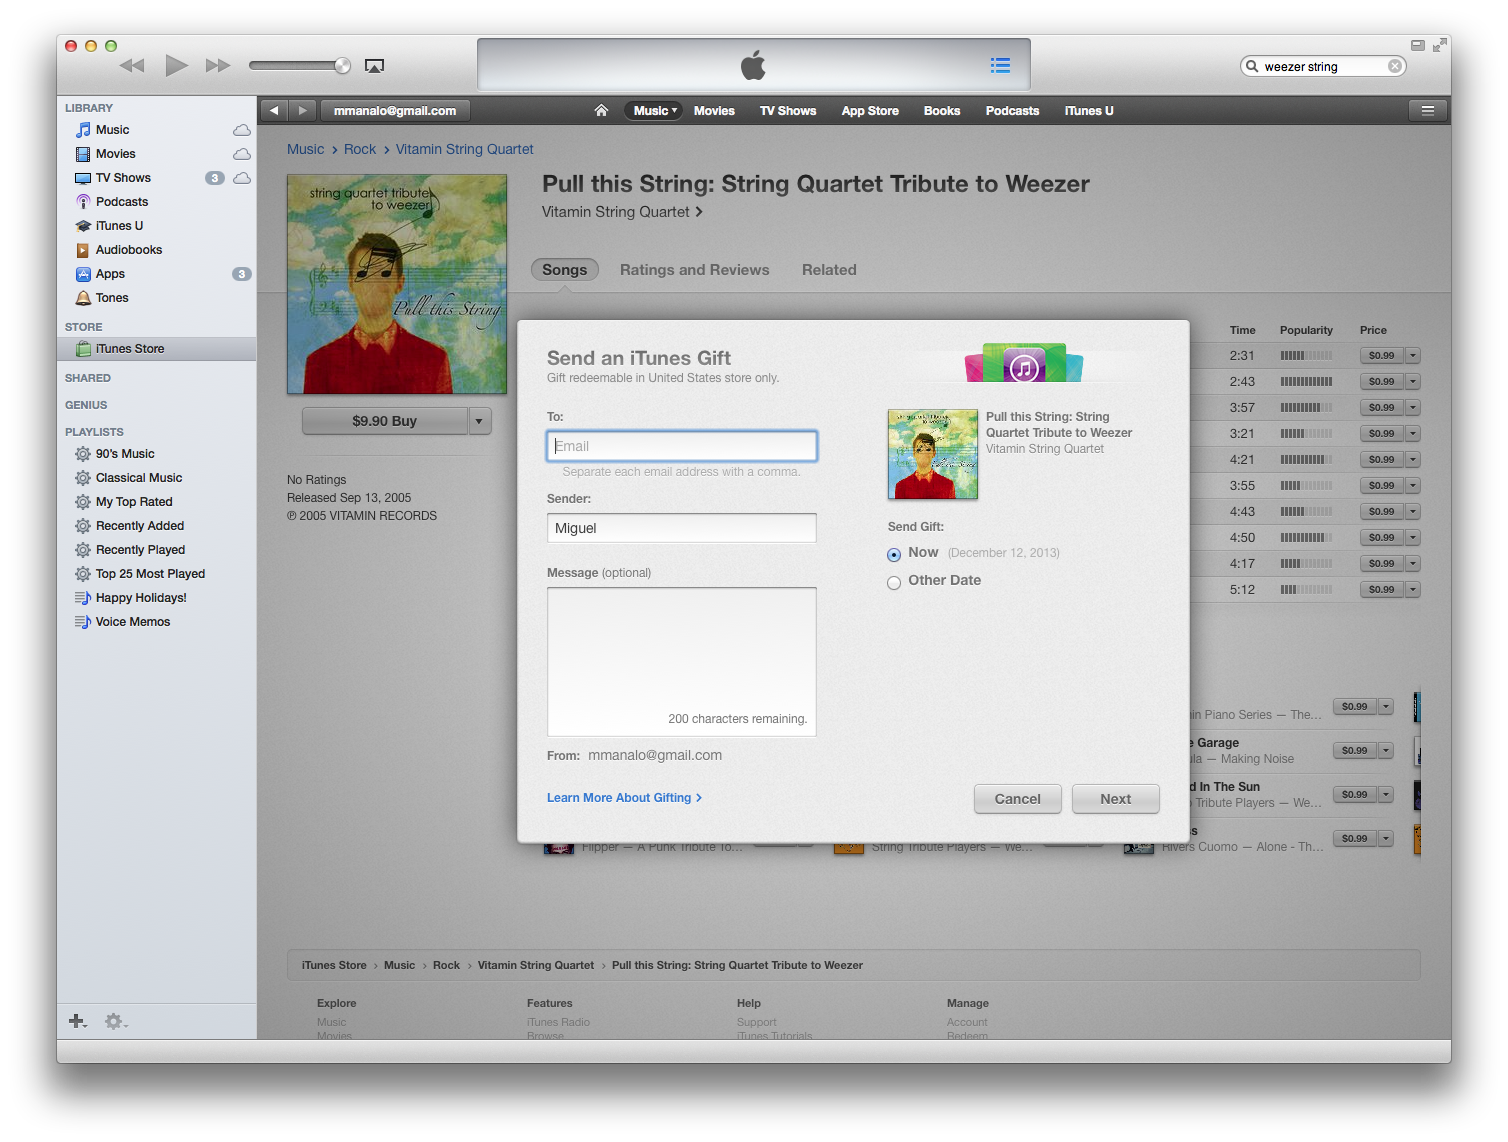Screen dimensions: 1508x1142
Task: Open Books in the store navigation
Action: (942, 111)
